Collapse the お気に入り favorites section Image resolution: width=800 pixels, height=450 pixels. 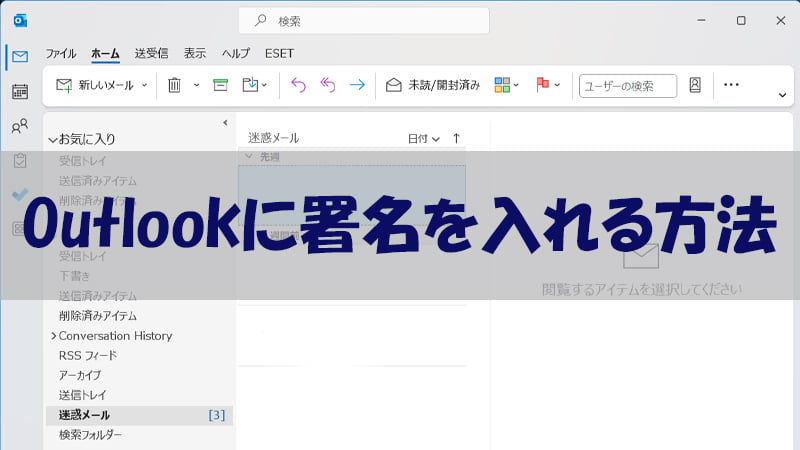point(53,140)
